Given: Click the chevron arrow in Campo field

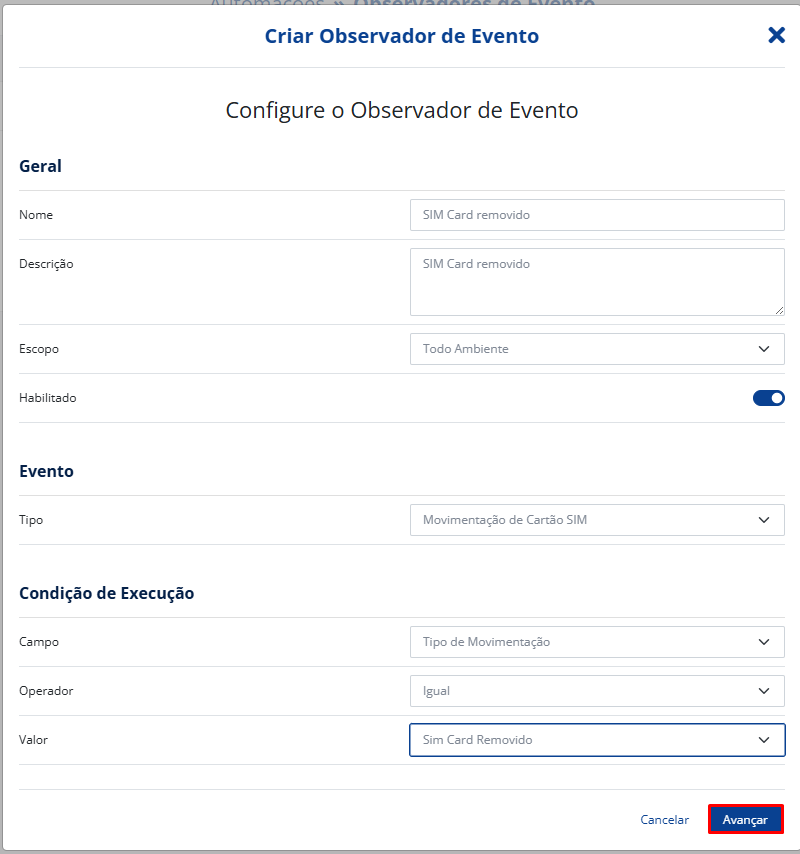Looking at the screenshot, I should coord(764,642).
